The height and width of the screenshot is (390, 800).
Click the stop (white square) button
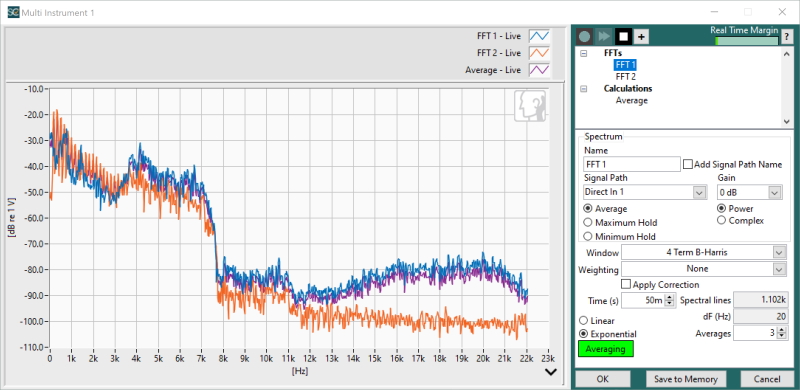623,36
